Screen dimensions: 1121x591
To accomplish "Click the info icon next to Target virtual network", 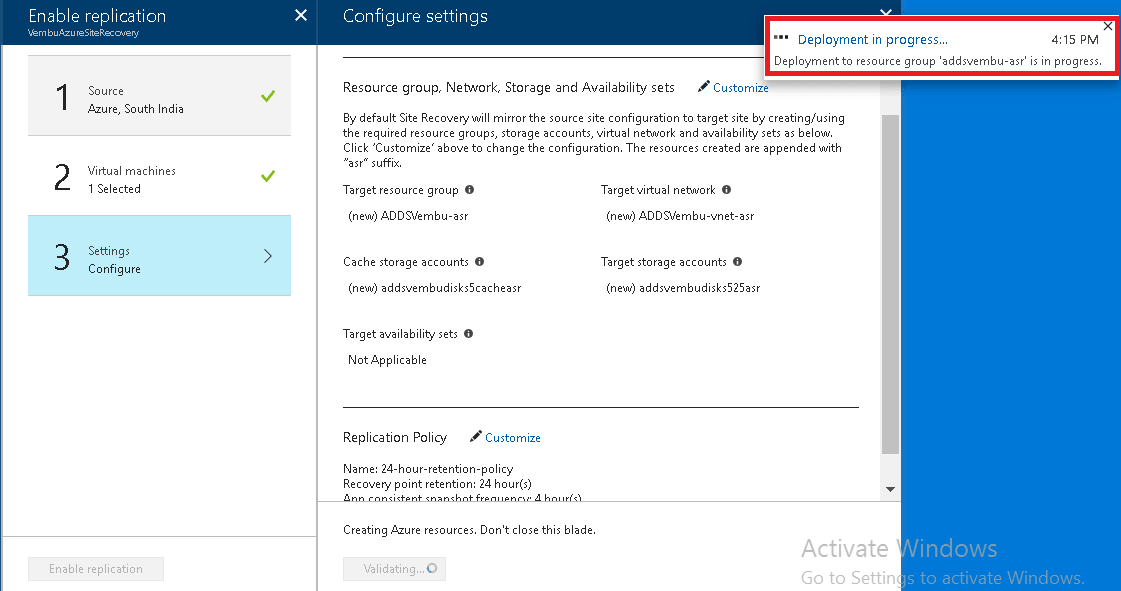I will click(x=726, y=189).
